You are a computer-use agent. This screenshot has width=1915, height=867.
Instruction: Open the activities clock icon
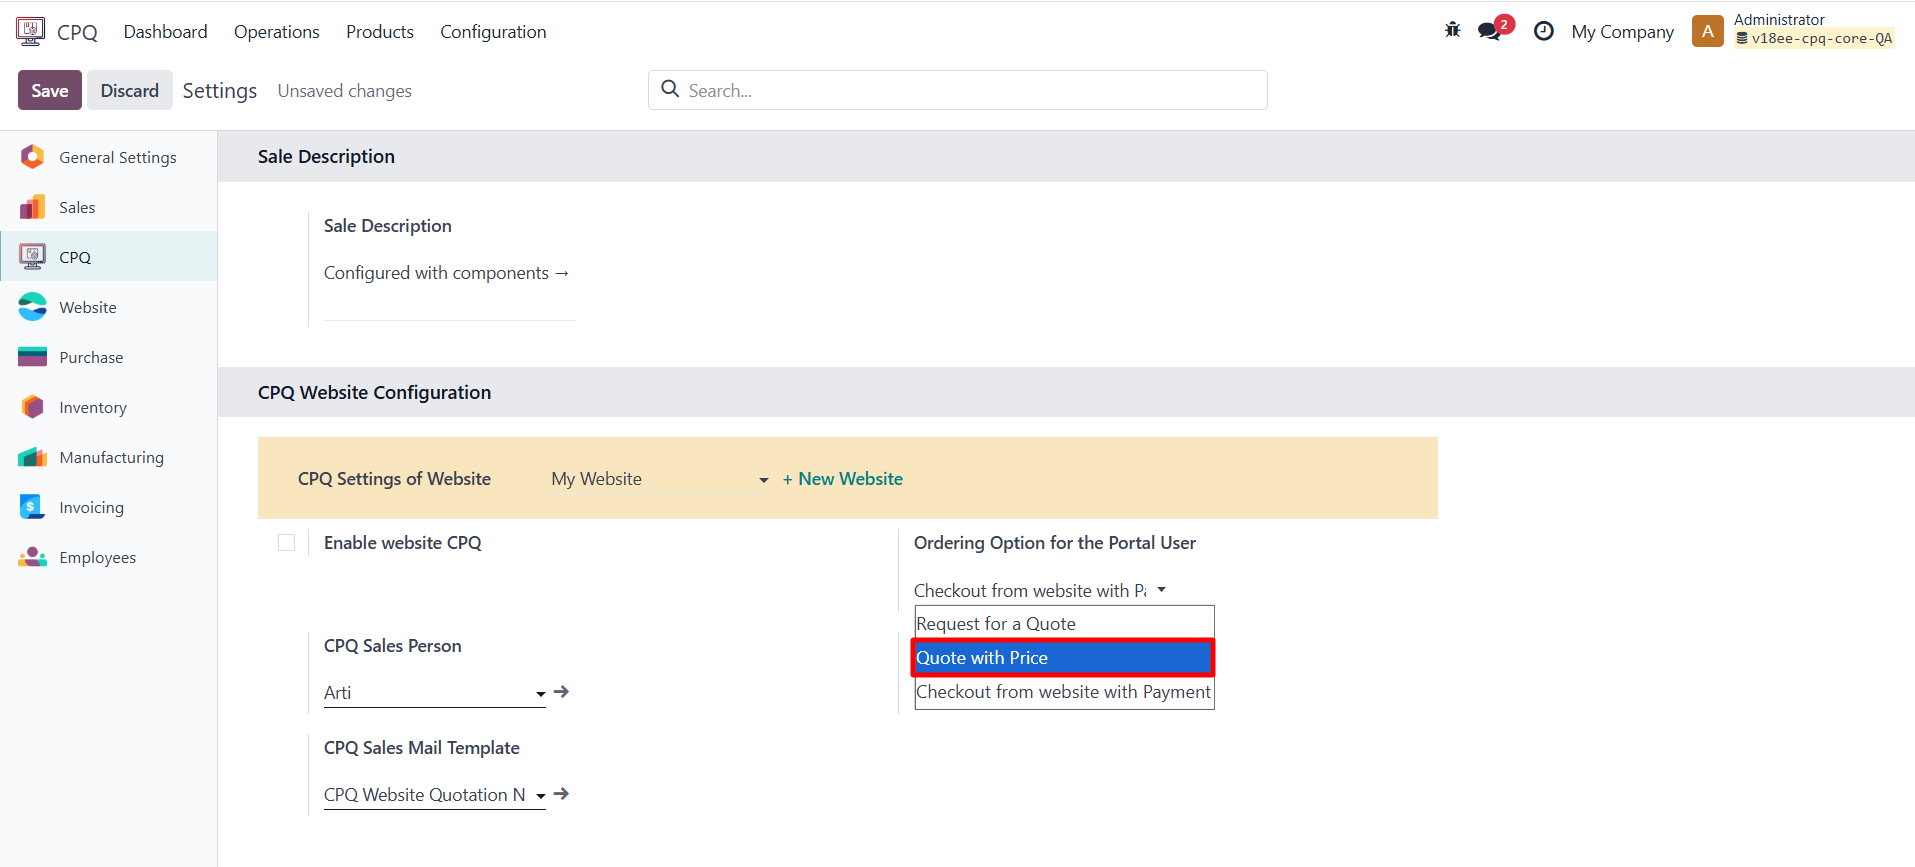pyautogui.click(x=1543, y=31)
